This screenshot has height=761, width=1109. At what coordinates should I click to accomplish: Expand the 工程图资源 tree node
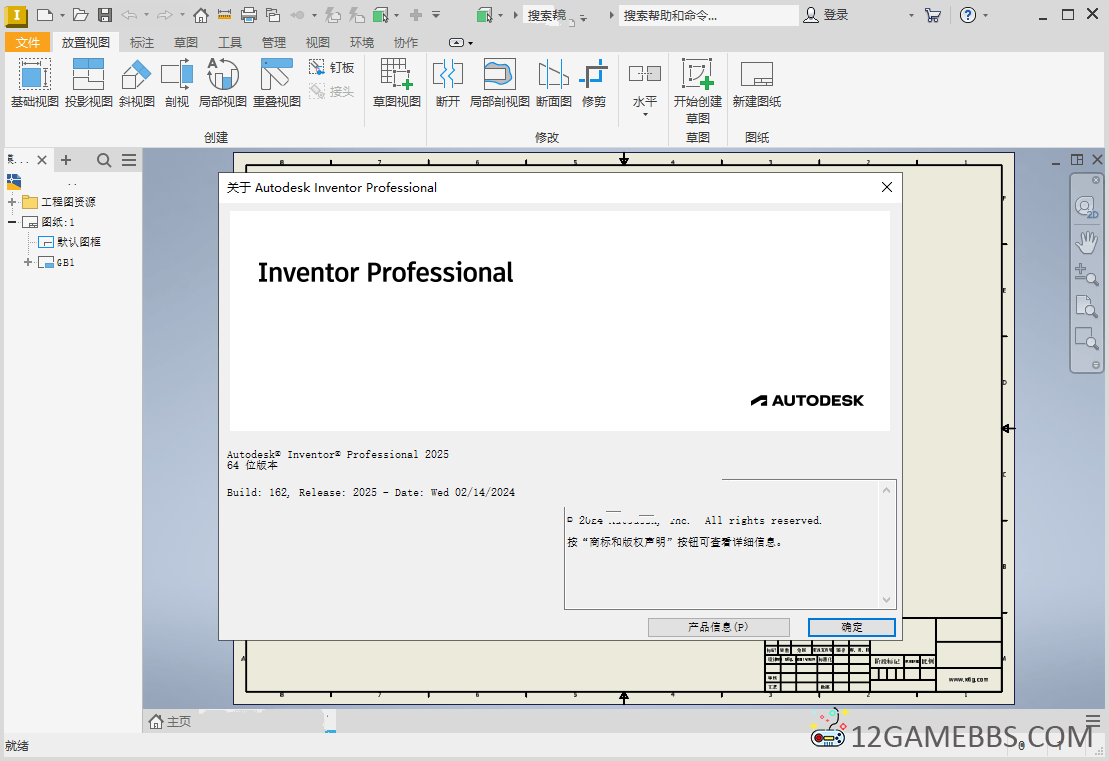12,202
